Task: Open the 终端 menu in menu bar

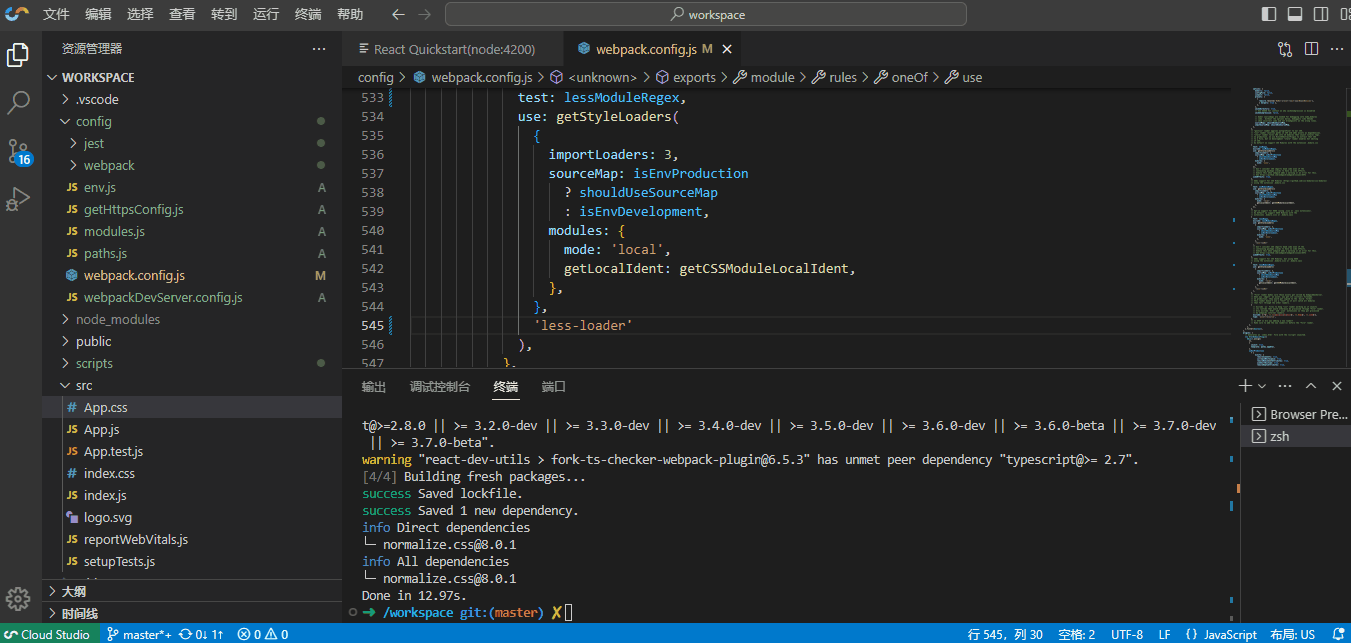Action: coord(308,15)
